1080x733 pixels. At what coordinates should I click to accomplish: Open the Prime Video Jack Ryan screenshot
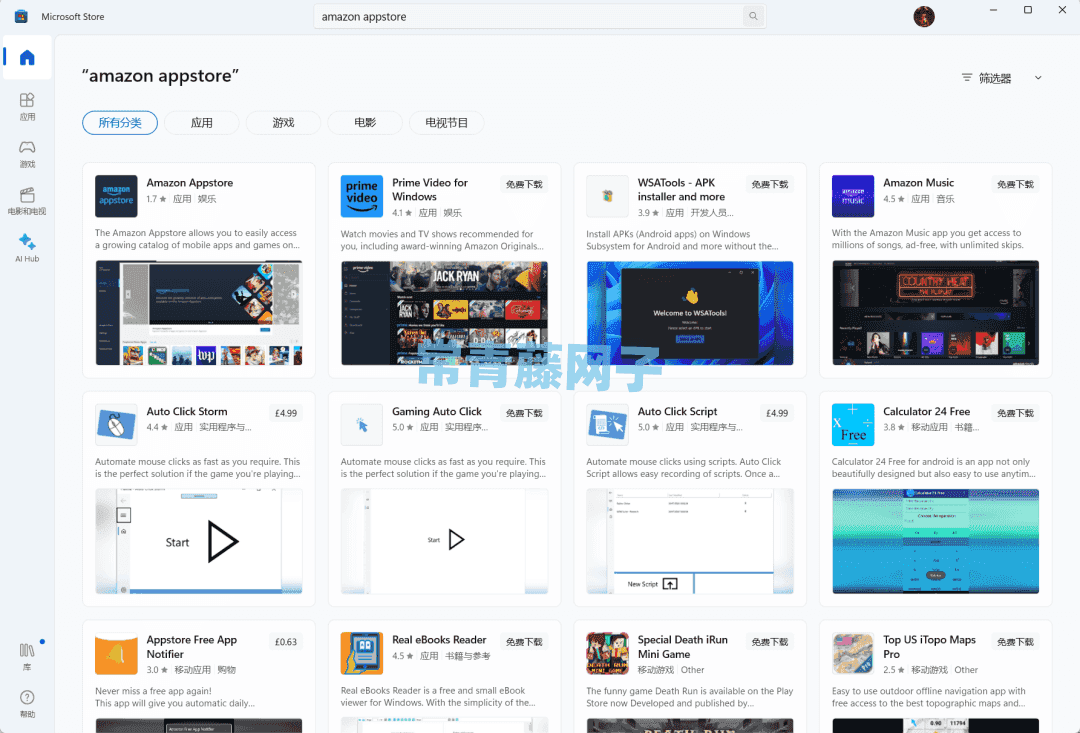coord(444,313)
